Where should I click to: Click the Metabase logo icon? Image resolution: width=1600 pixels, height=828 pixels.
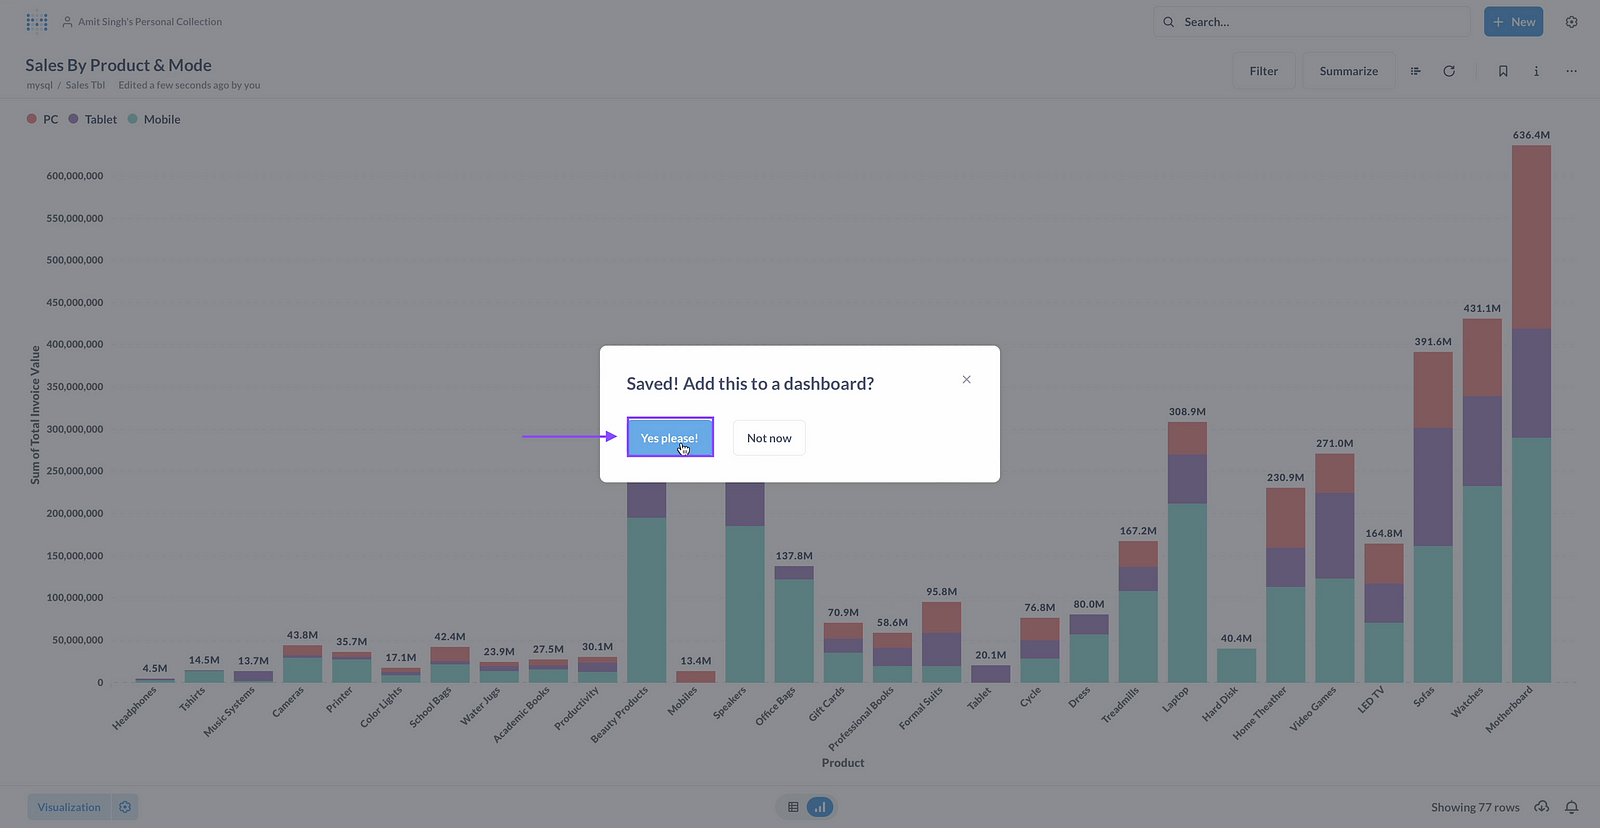tap(37, 21)
